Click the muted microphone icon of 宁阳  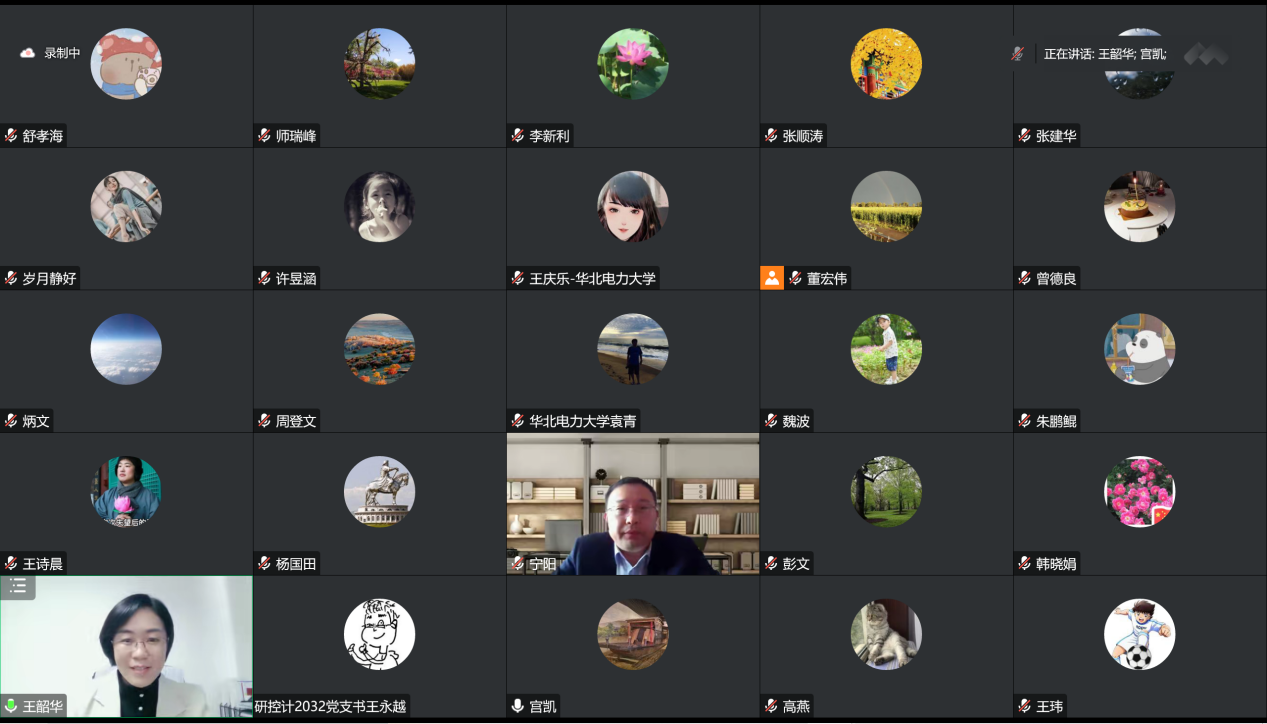pyautogui.click(x=517, y=564)
